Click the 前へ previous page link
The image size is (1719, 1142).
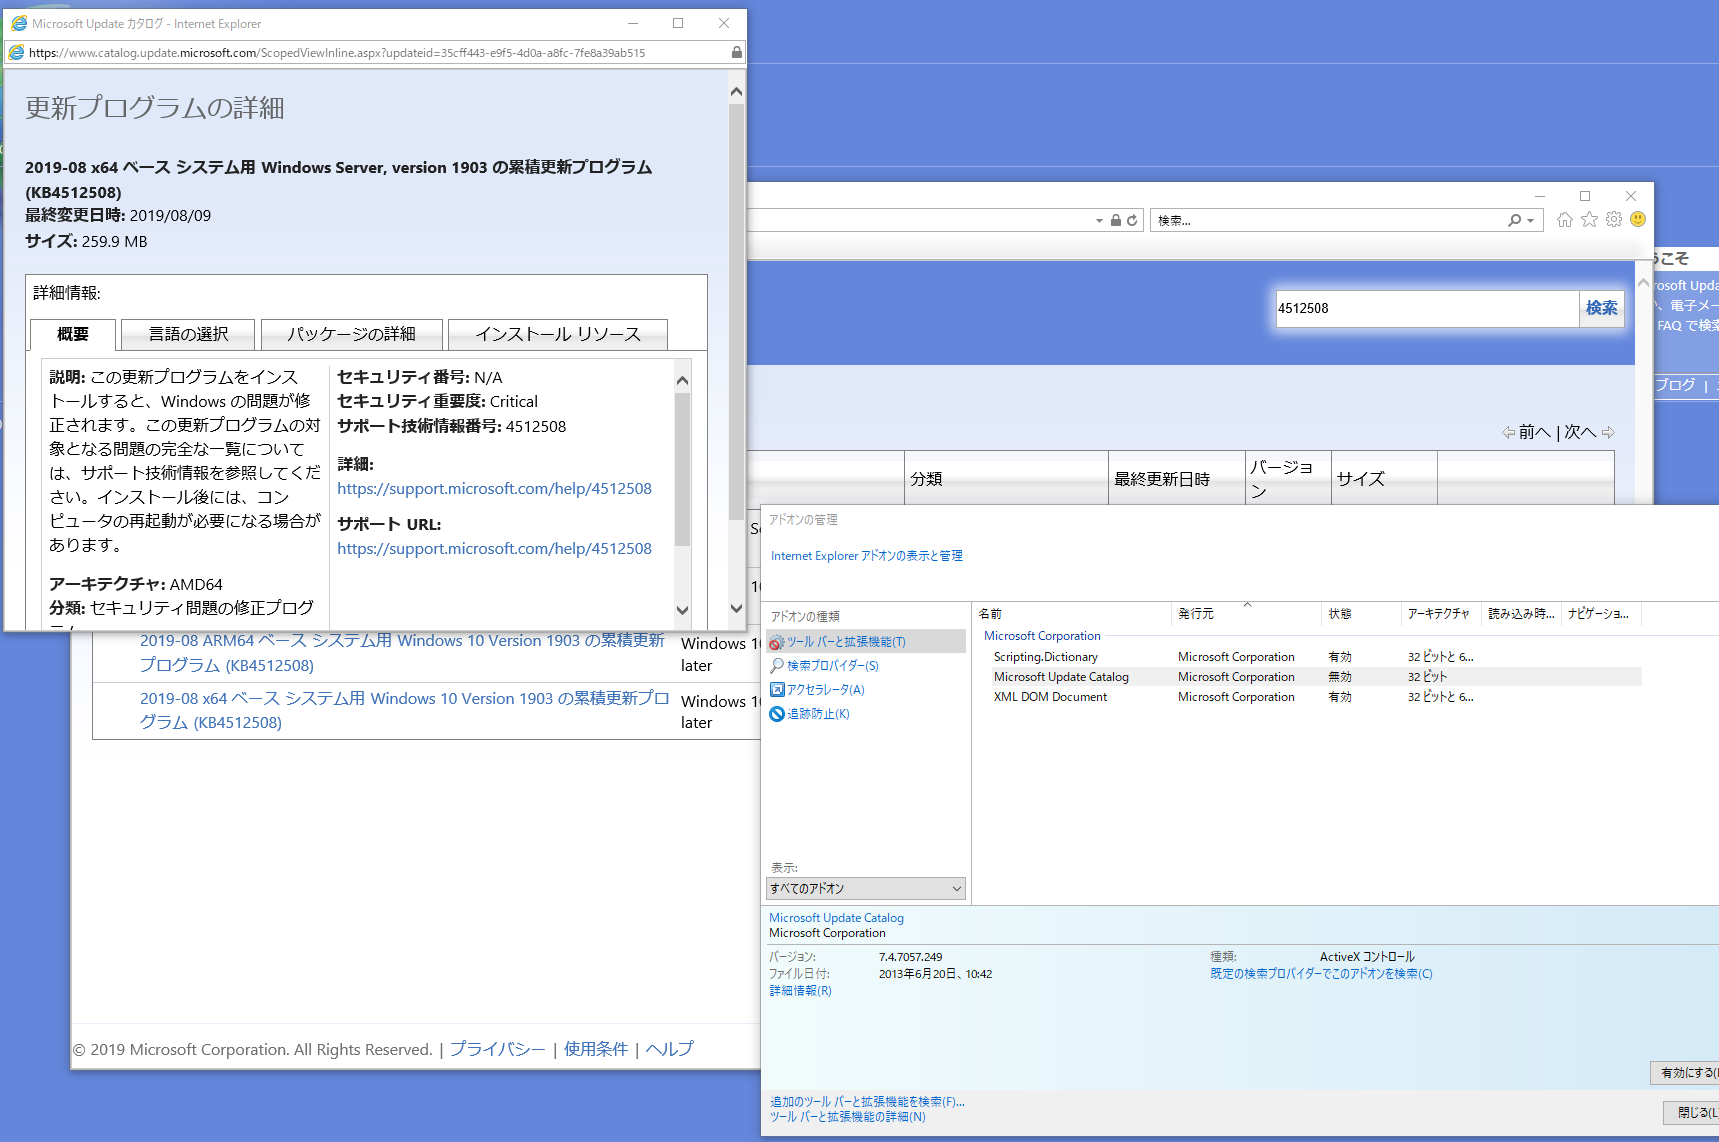(1526, 432)
